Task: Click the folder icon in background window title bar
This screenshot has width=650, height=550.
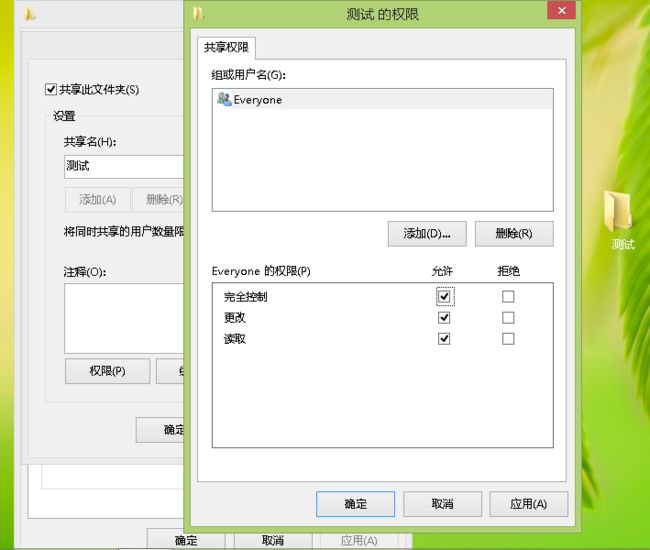Action: (29, 15)
